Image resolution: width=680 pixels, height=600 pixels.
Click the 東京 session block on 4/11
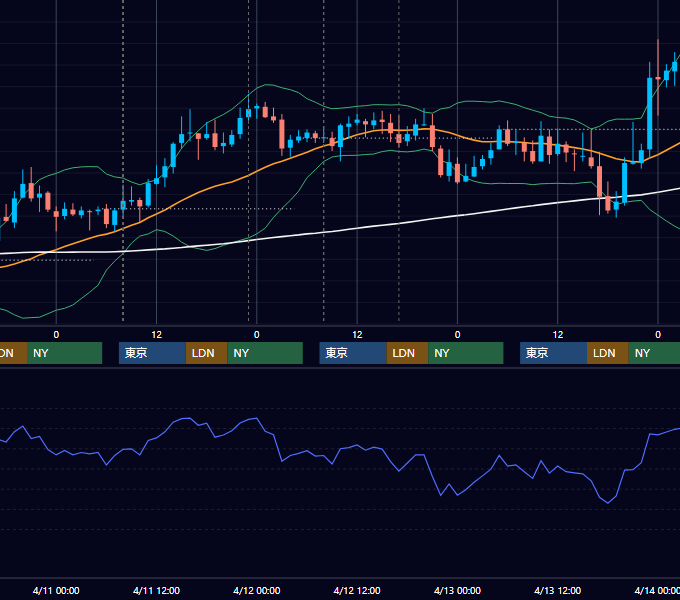click(x=152, y=353)
